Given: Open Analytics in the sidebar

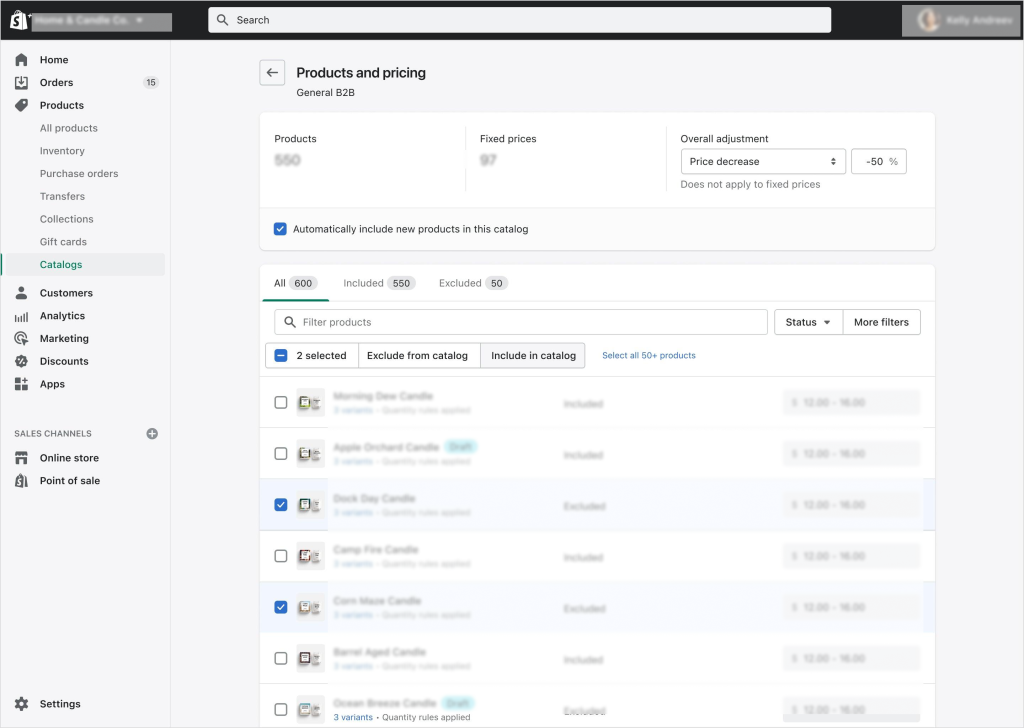Looking at the screenshot, I should coord(62,315).
